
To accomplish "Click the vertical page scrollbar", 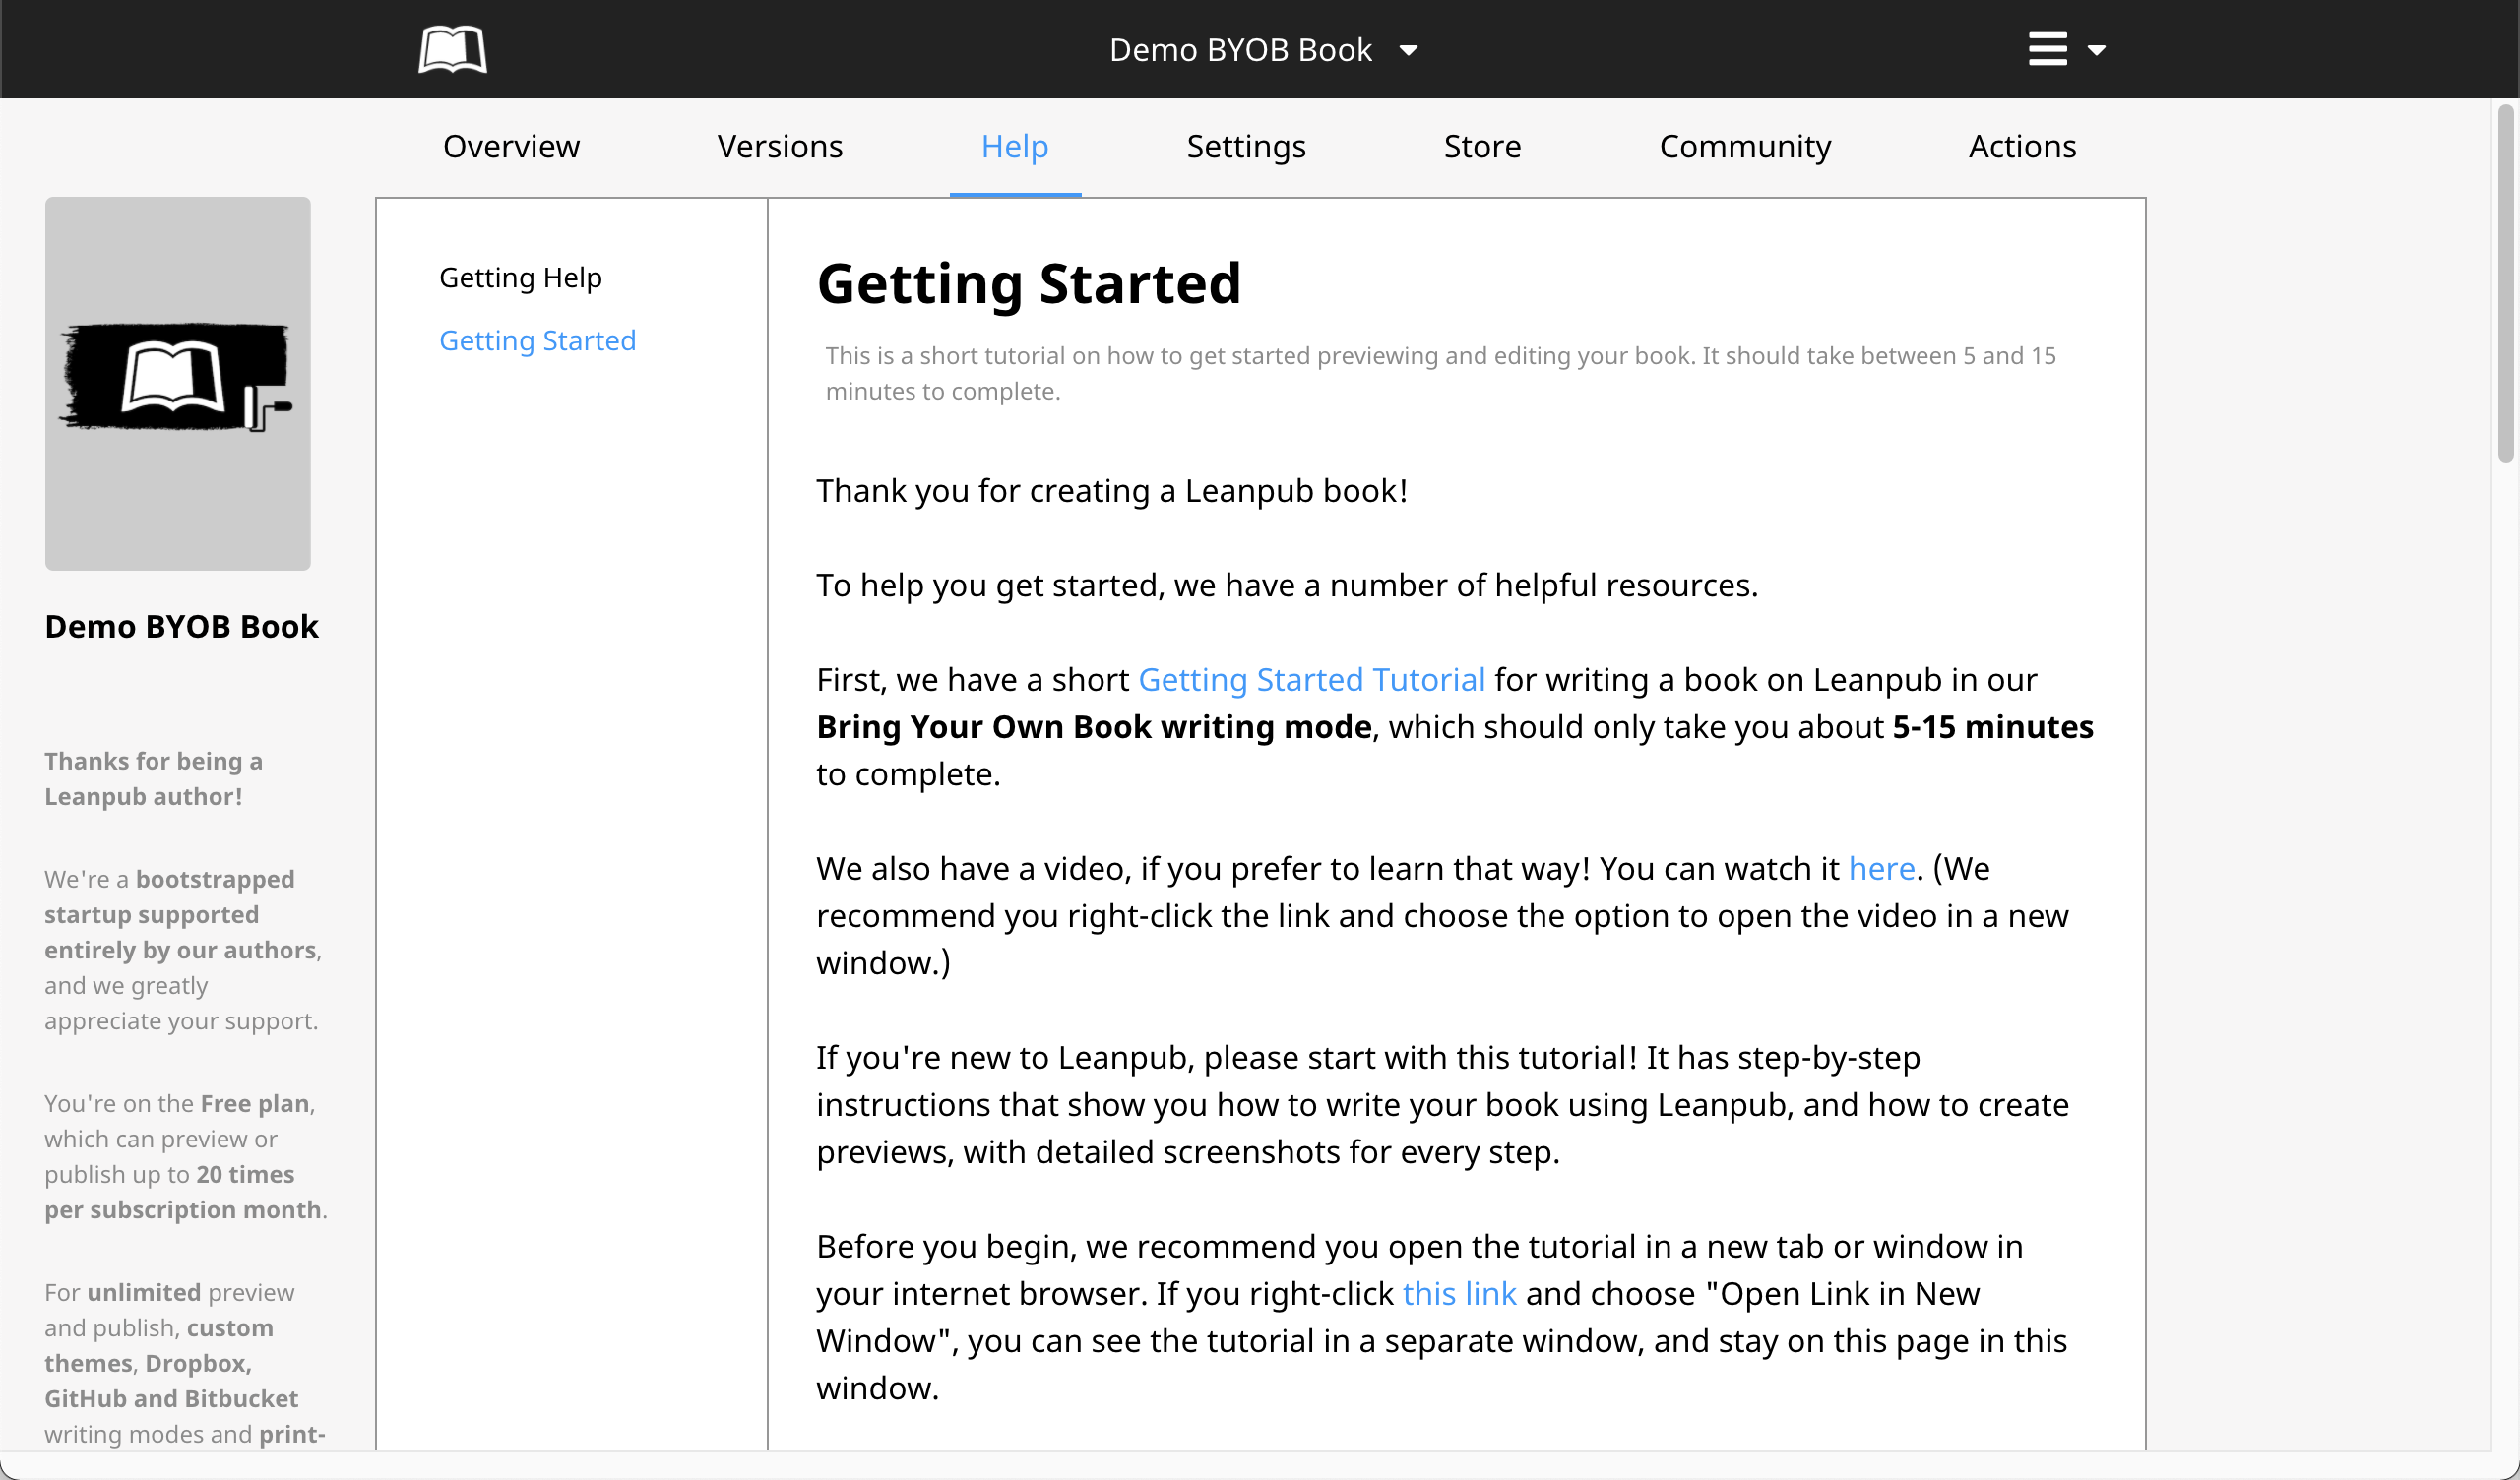I will pyautogui.click(x=2505, y=285).
